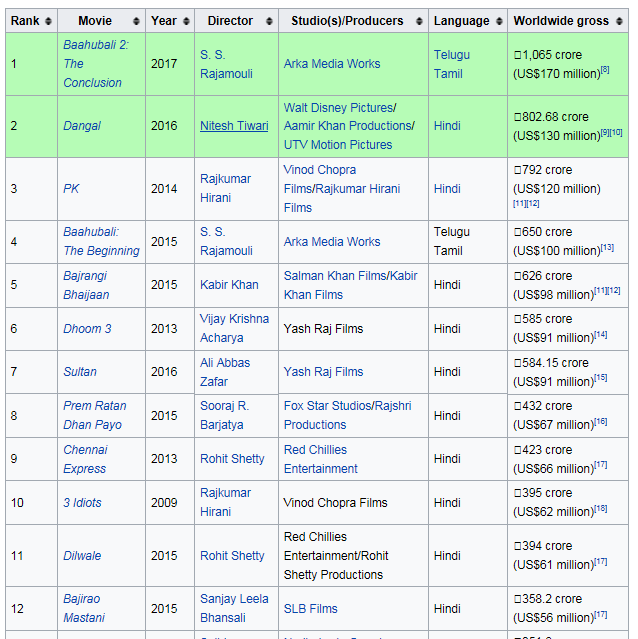This screenshot has width=638, height=639.
Task: Open Walt Disney Pictures studio link
Action: (339, 108)
